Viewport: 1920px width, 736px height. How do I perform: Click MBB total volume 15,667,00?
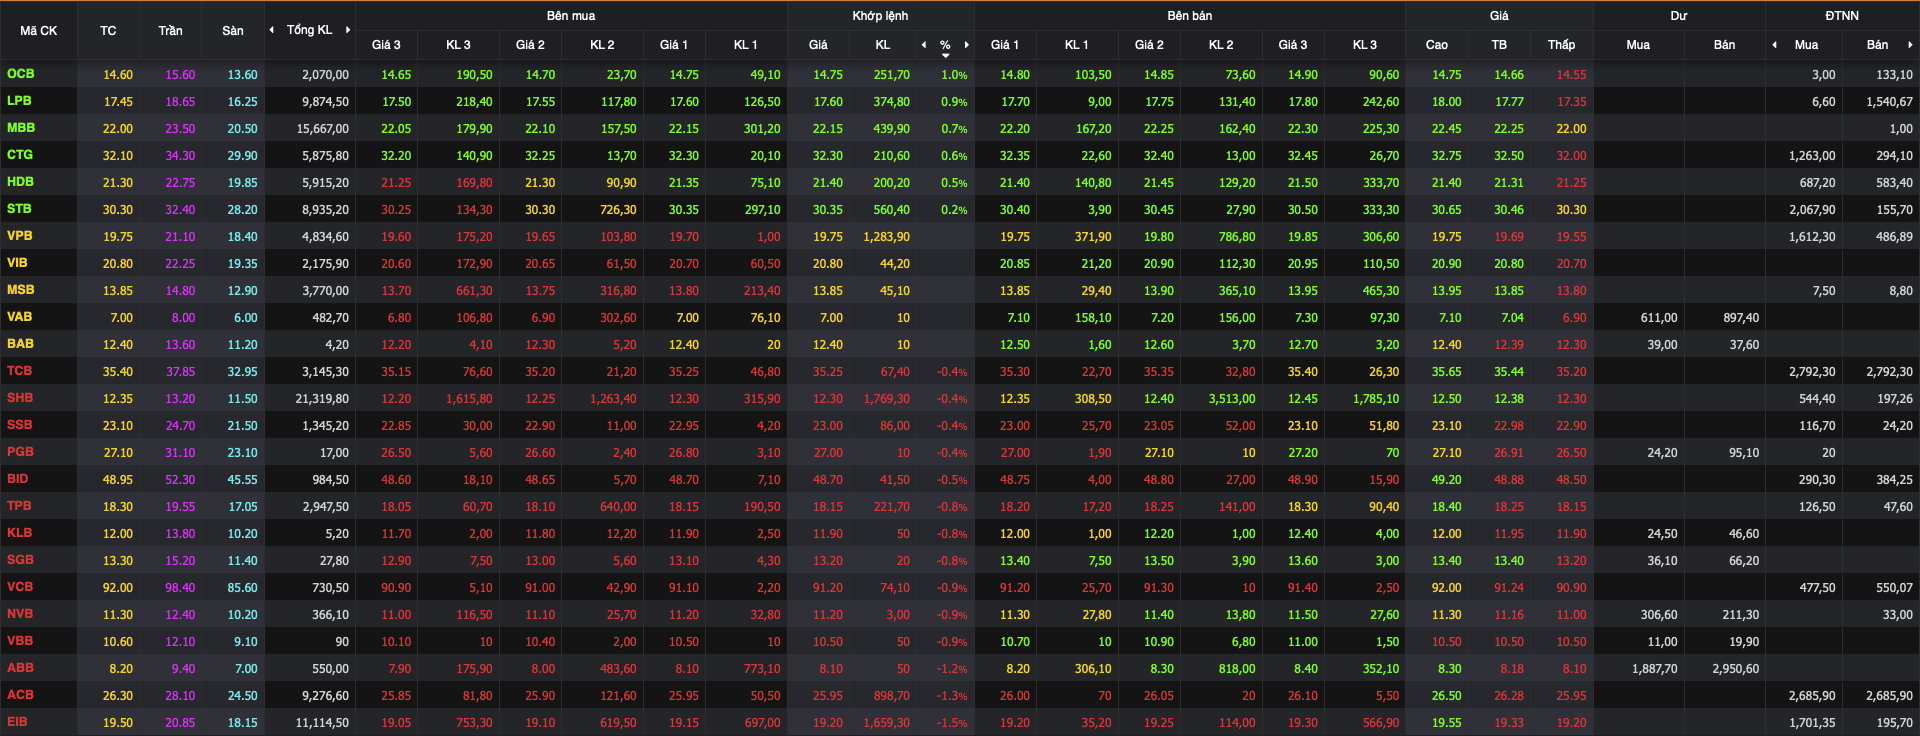click(x=322, y=129)
